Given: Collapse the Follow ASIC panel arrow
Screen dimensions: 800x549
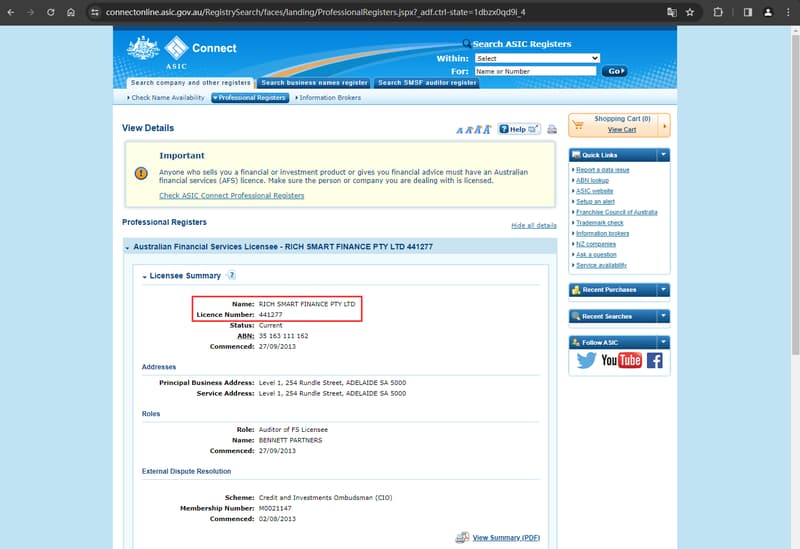Looking at the screenshot, I should [x=663, y=342].
